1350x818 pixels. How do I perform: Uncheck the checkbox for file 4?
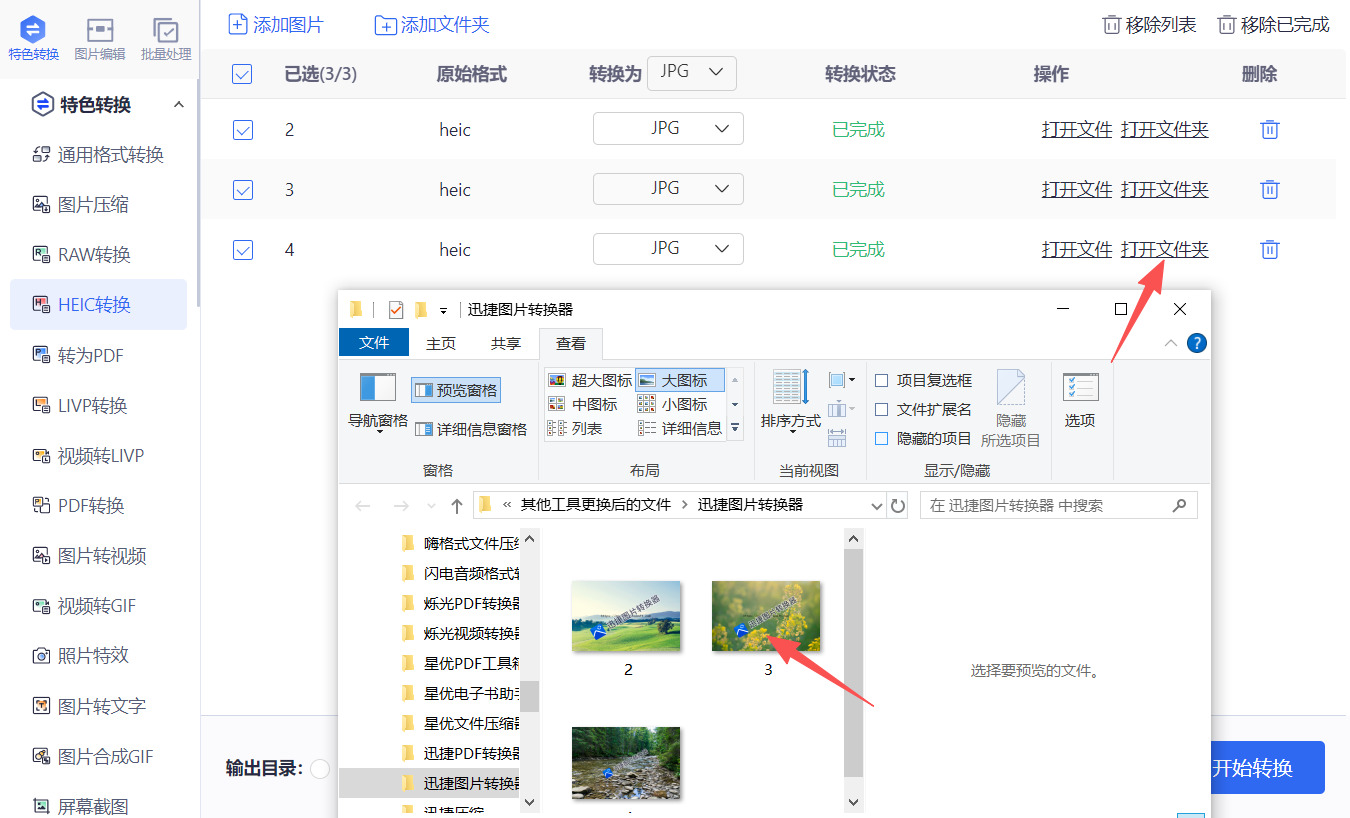(242, 250)
